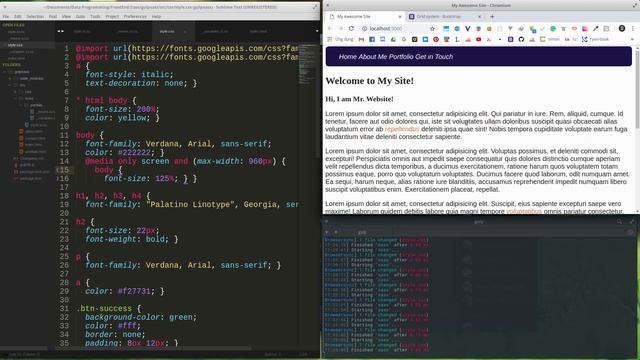This screenshot has height=360, width=640.
Task: Open the Preferences menu
Action: point(135,17)
